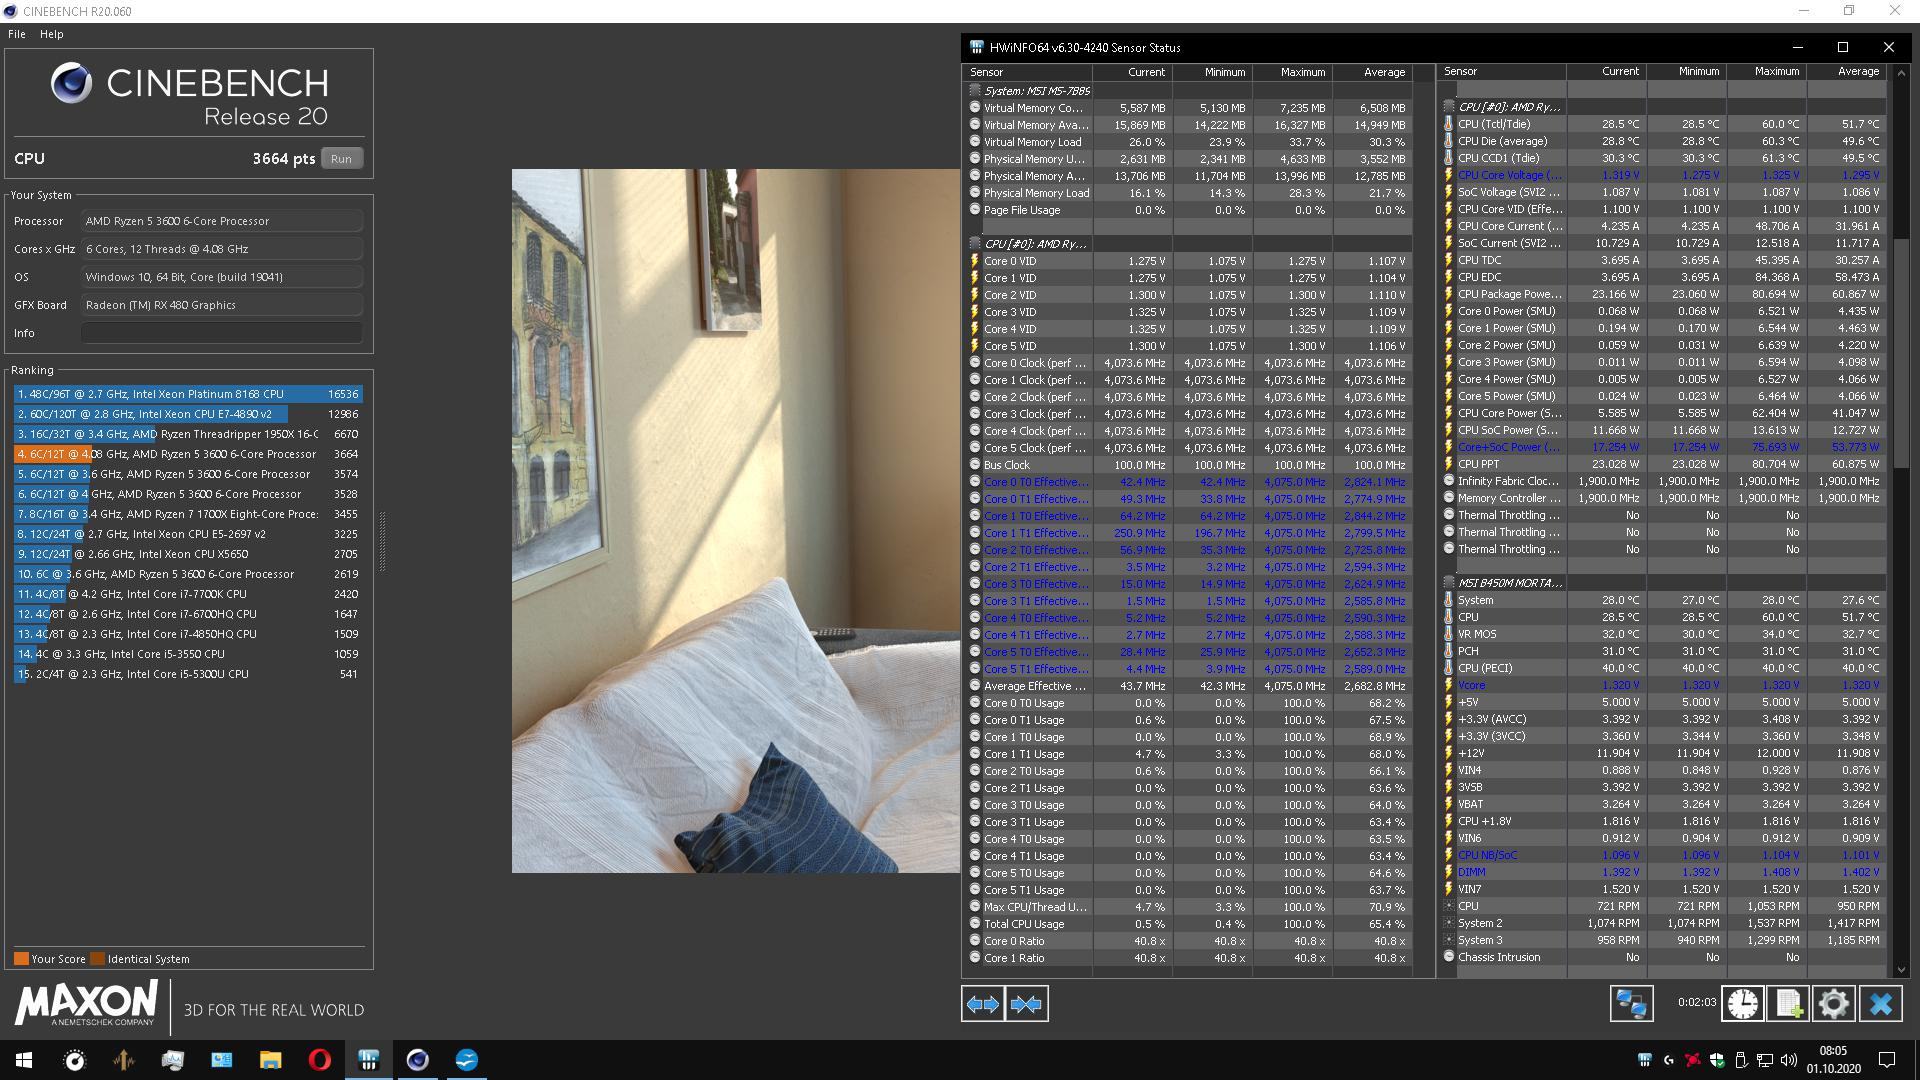Open the Help menu in Cinebench

pyautogui.click(x=52, y=34)
